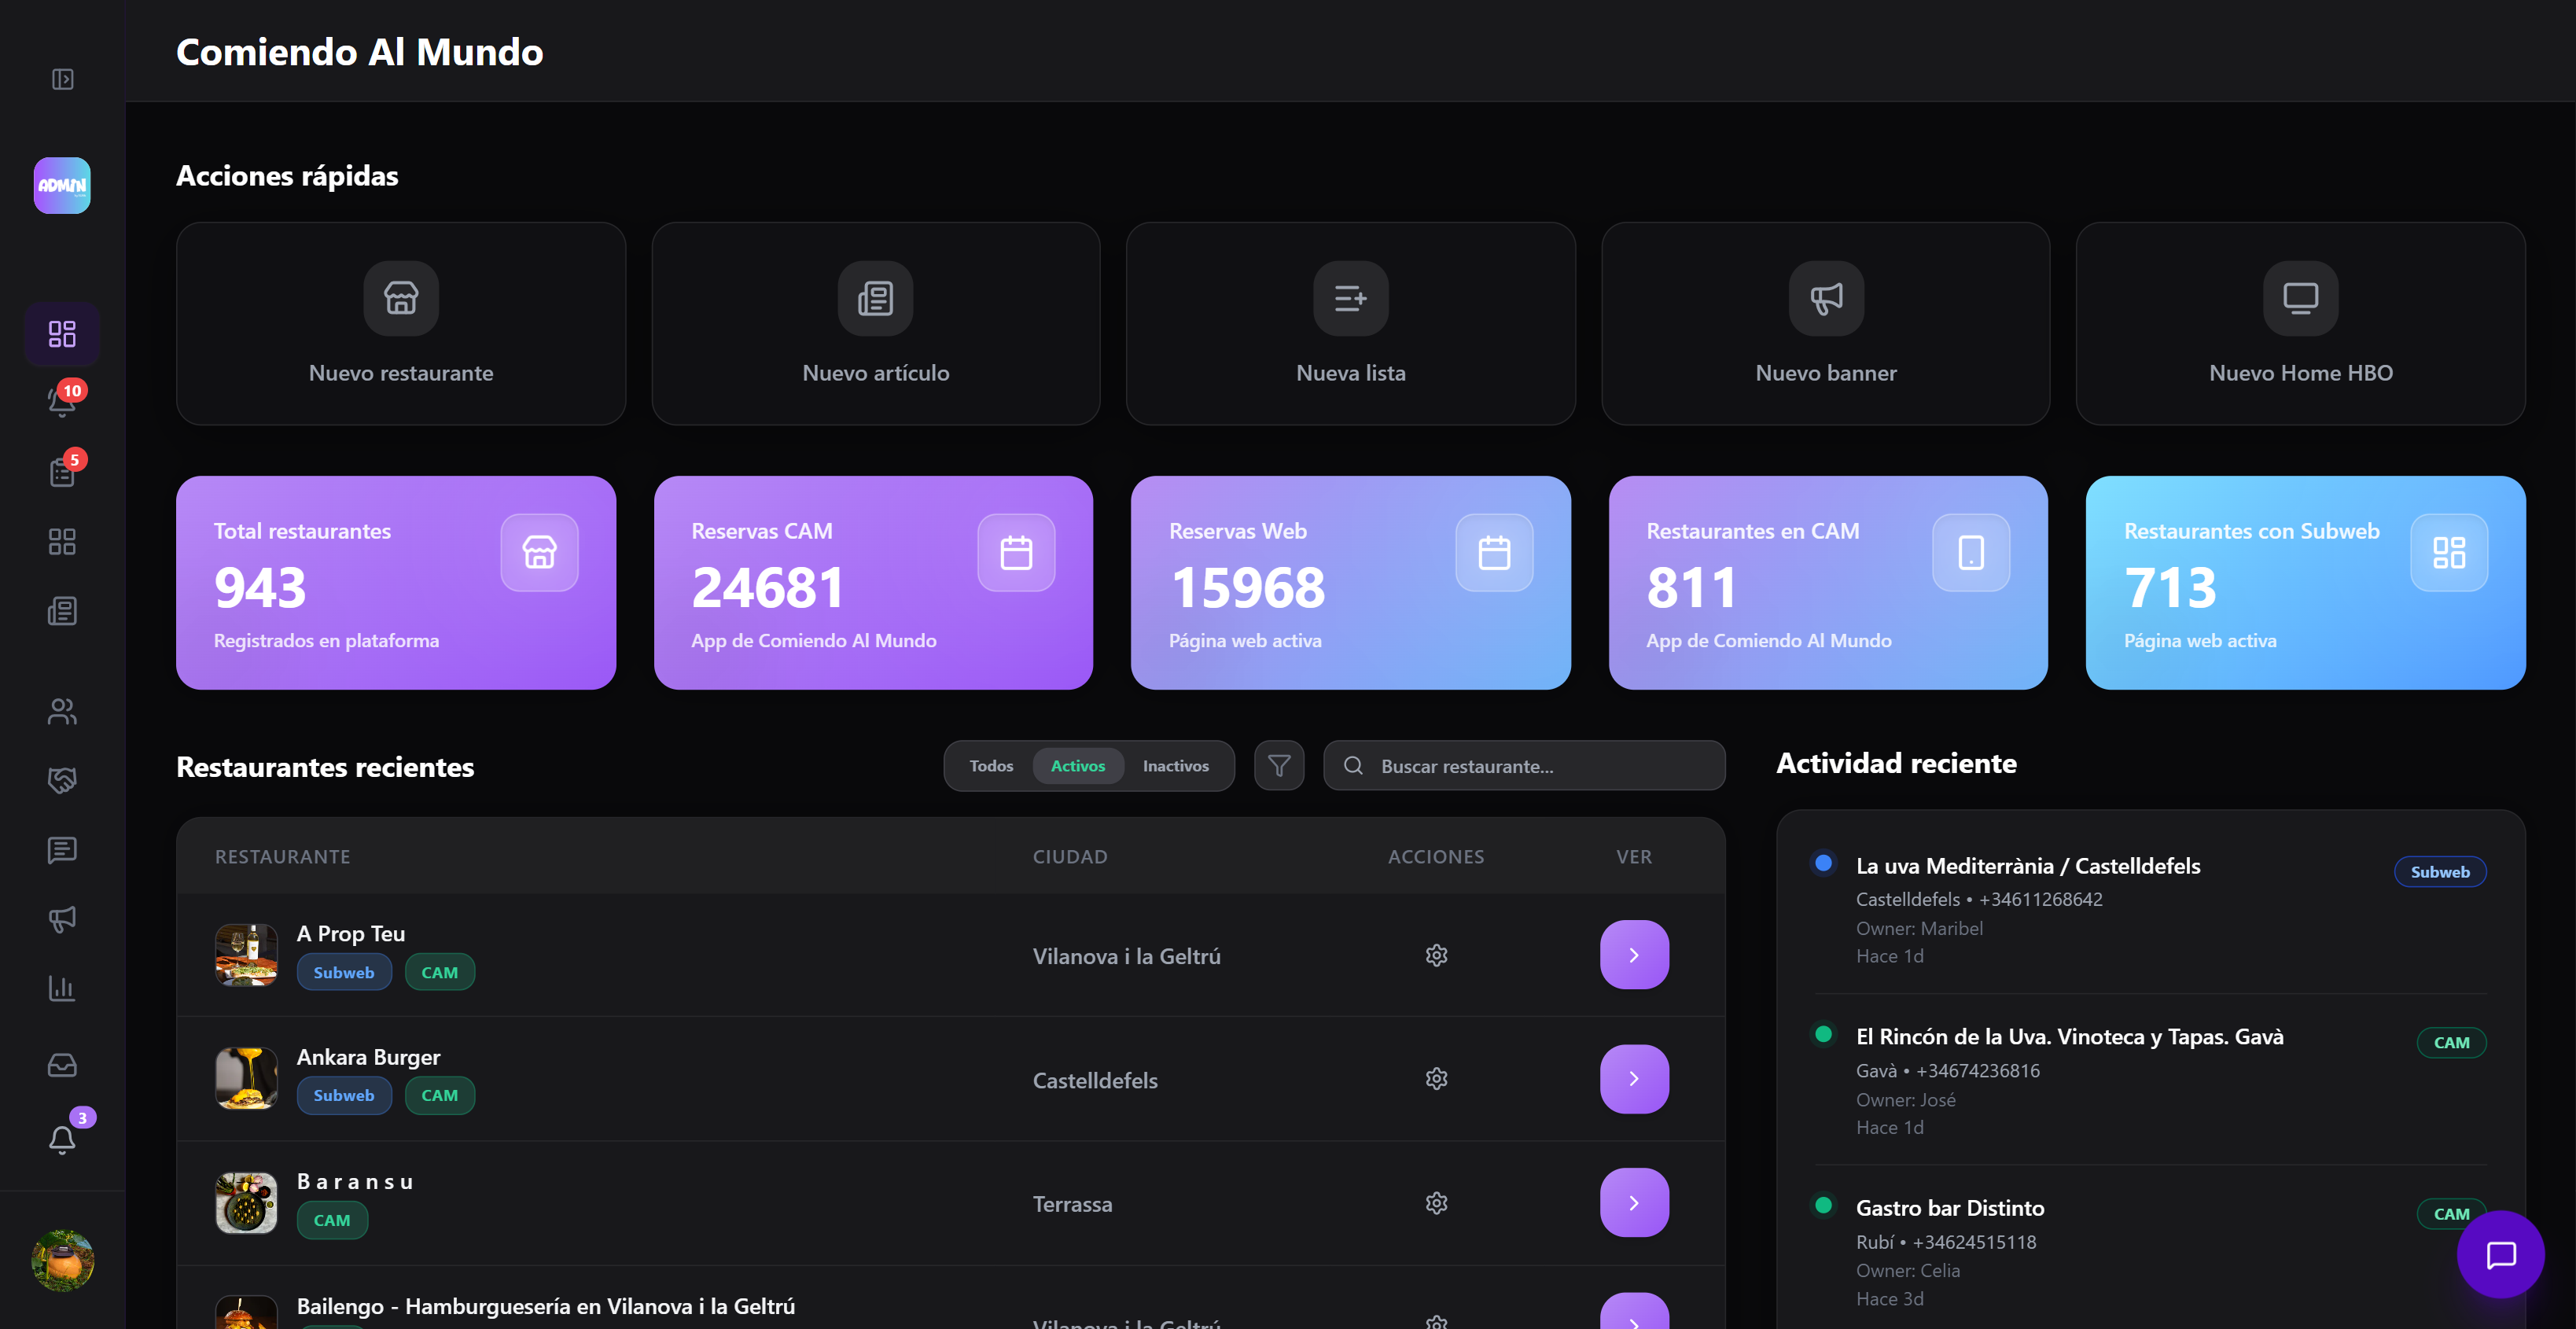View Ankara Burger with the arrow button

pos(1634,1079)
